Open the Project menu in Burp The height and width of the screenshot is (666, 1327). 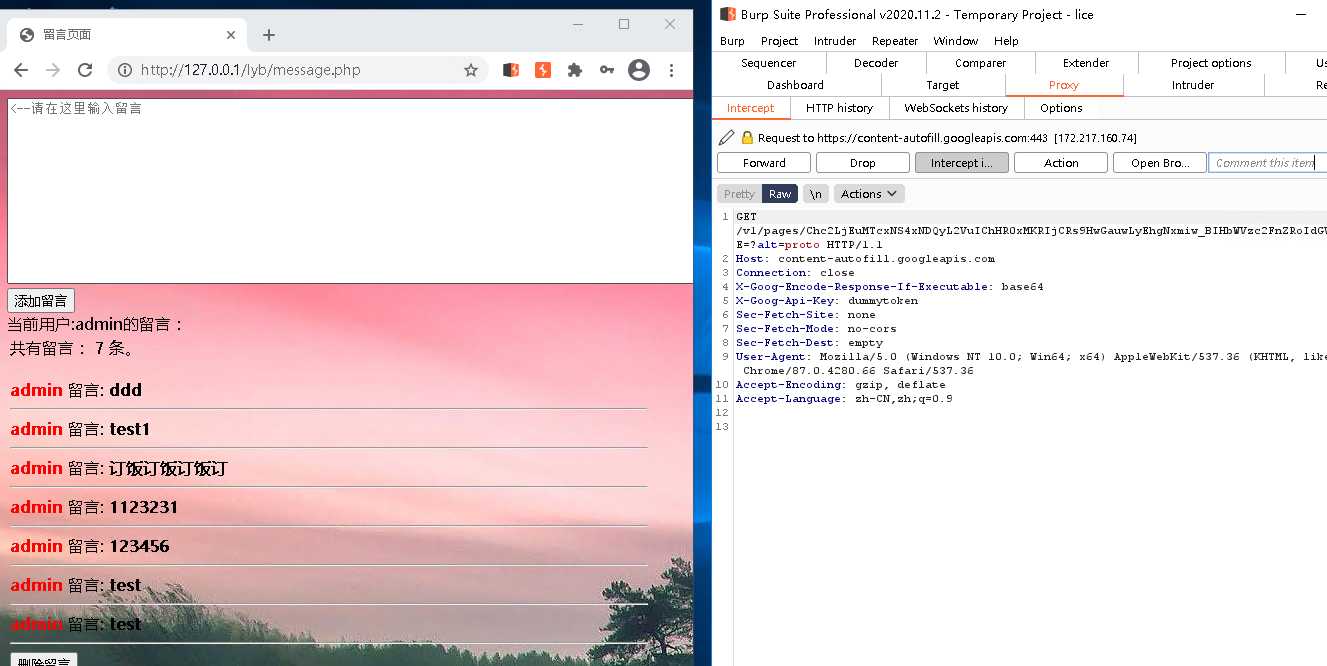tap(779, 41)
